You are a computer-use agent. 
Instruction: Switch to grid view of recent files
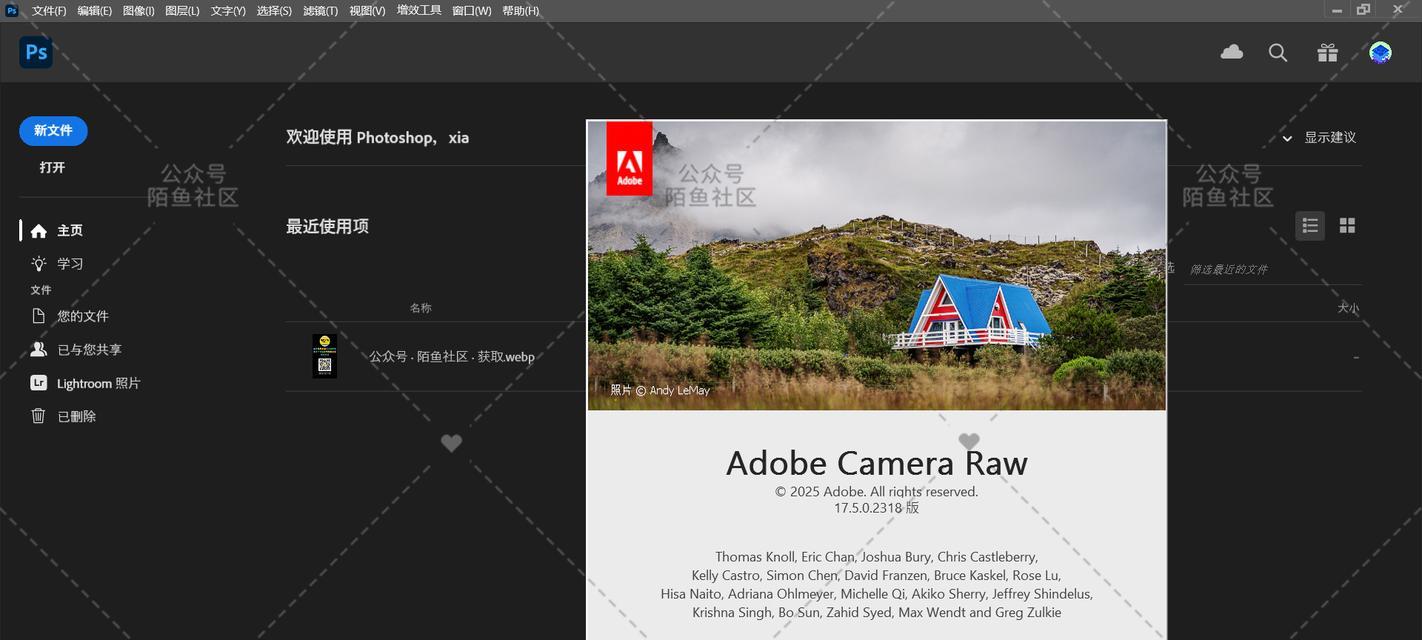tap(1347, 226)
